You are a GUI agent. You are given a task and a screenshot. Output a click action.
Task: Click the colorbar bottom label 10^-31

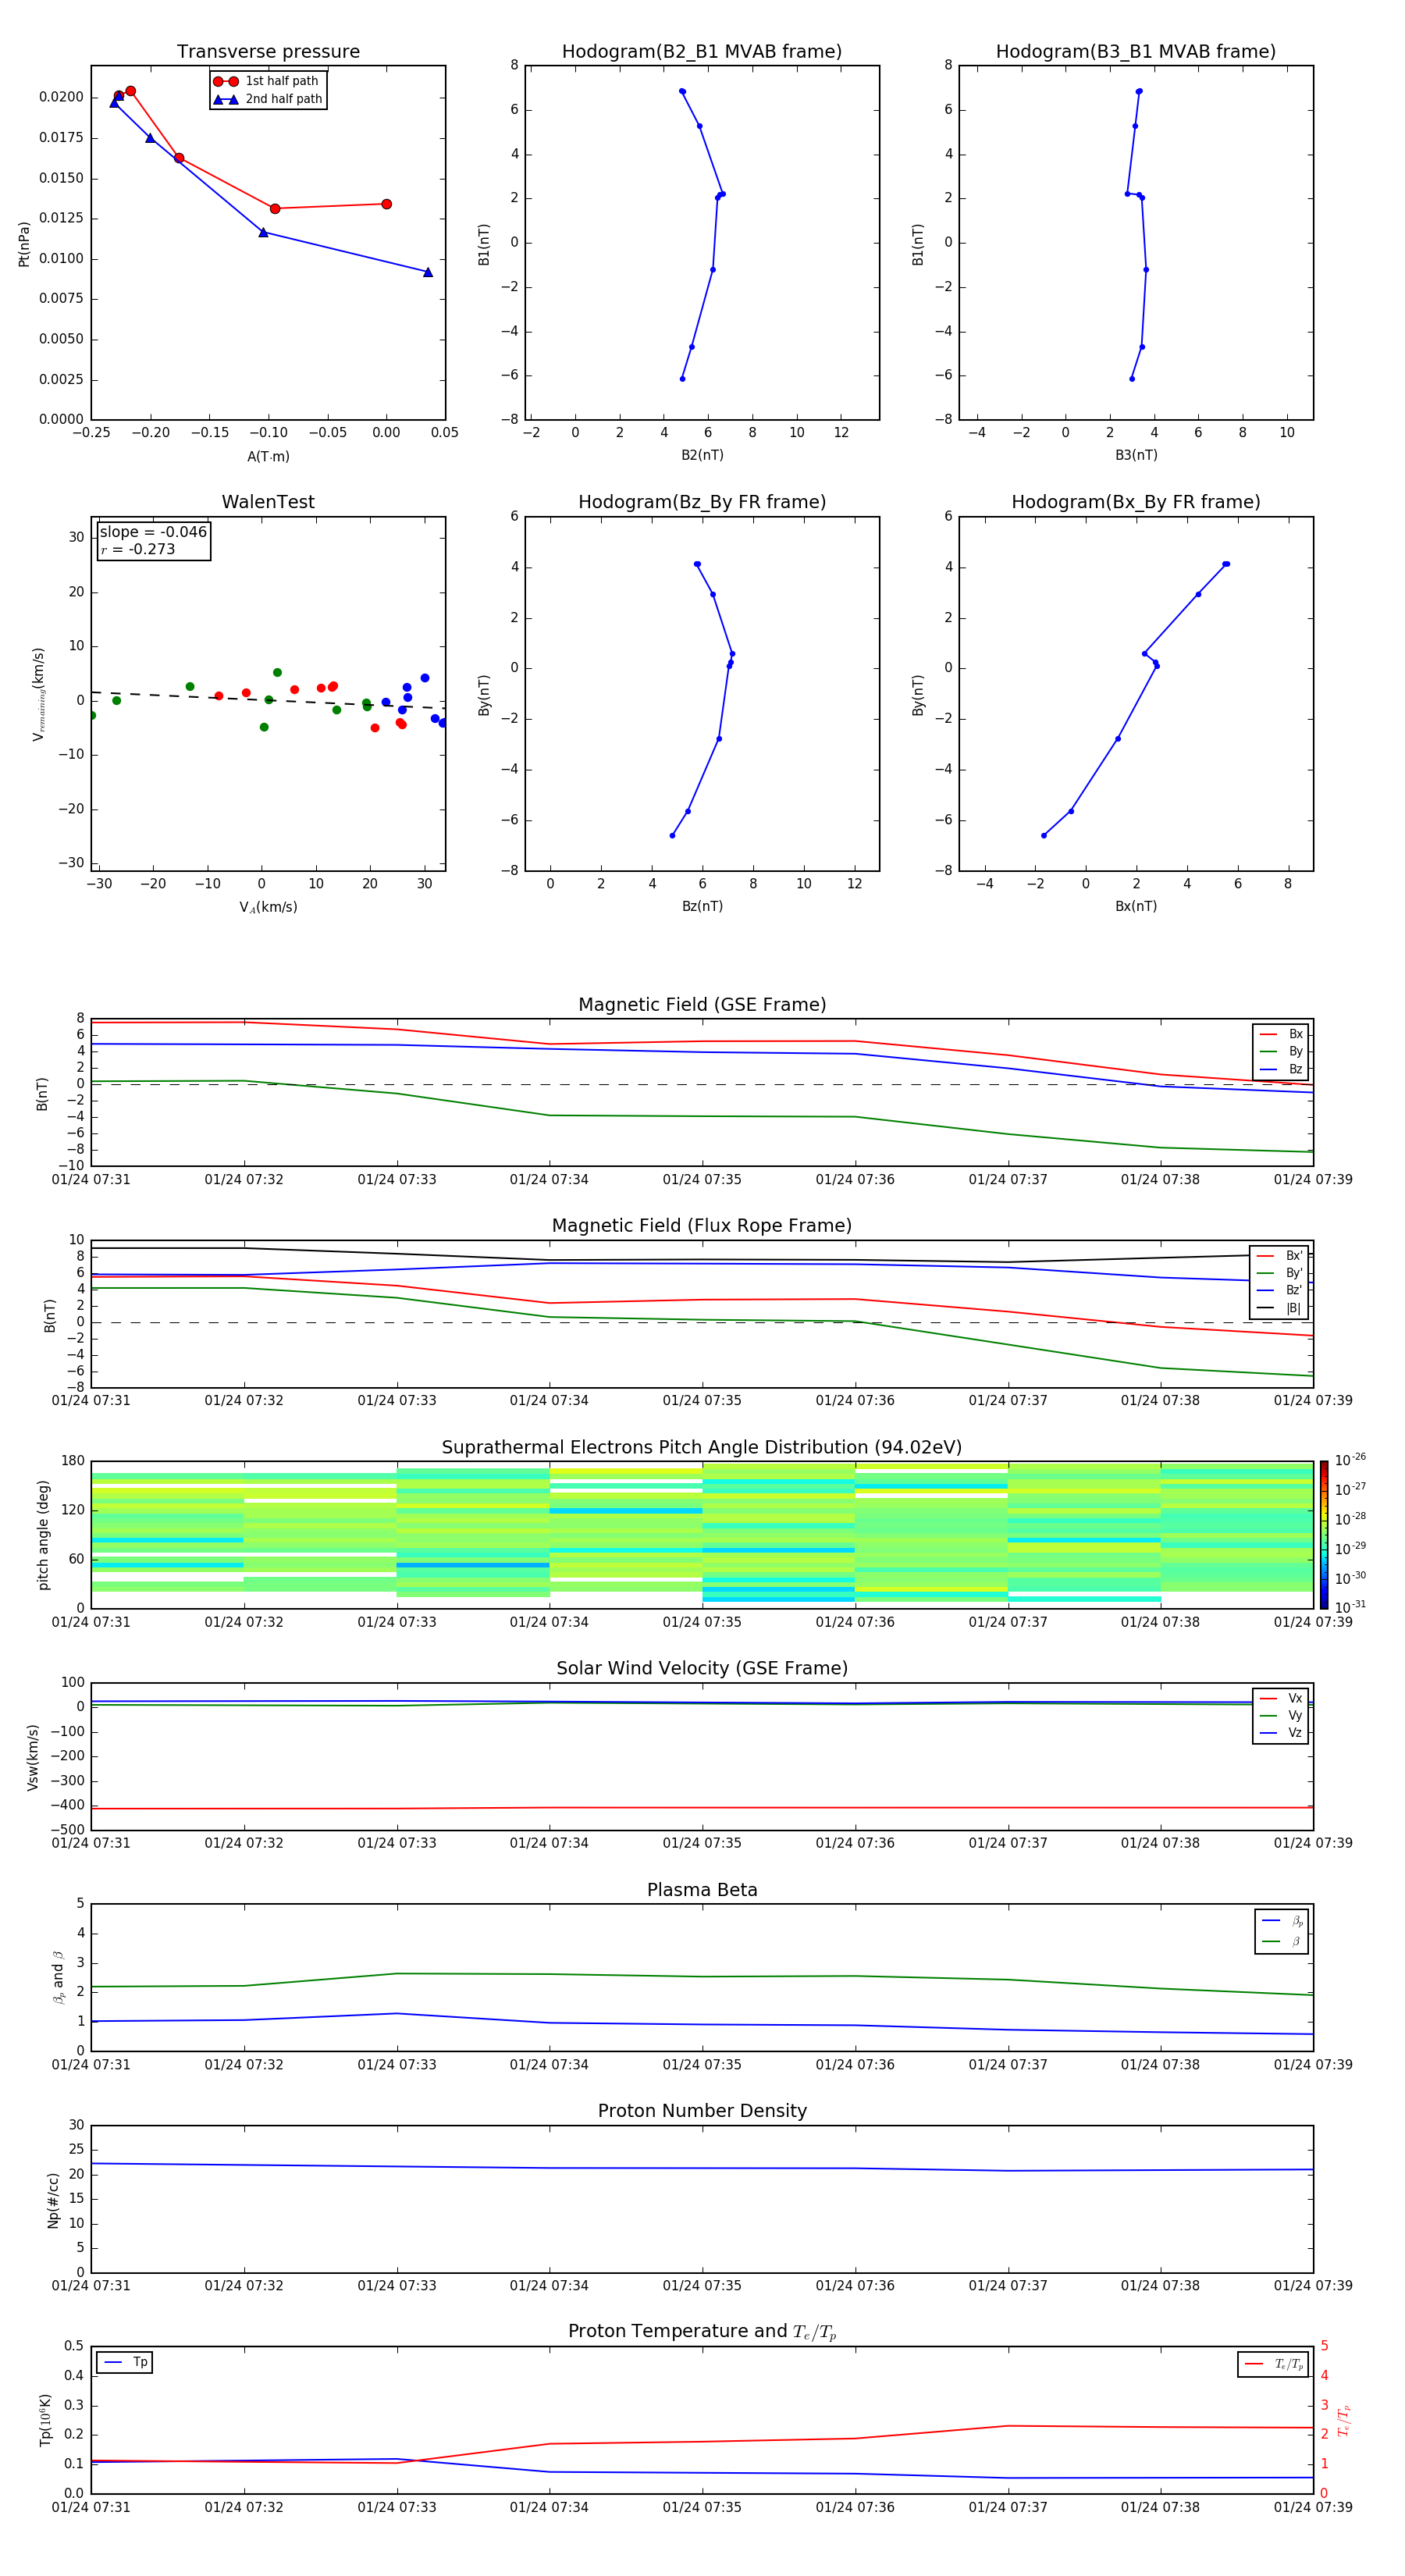(x=1350, y=1607)
